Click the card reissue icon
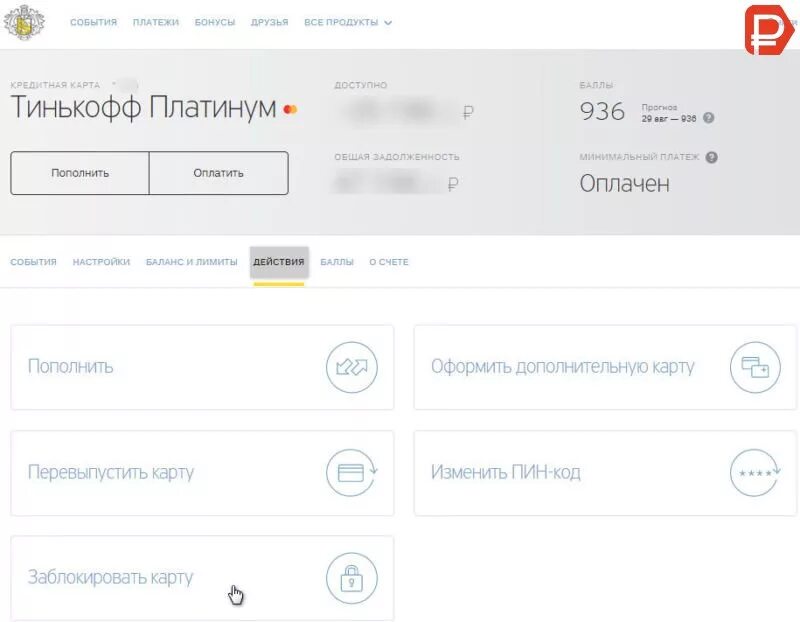Screen dimensions: 800x622 point(352,472)
